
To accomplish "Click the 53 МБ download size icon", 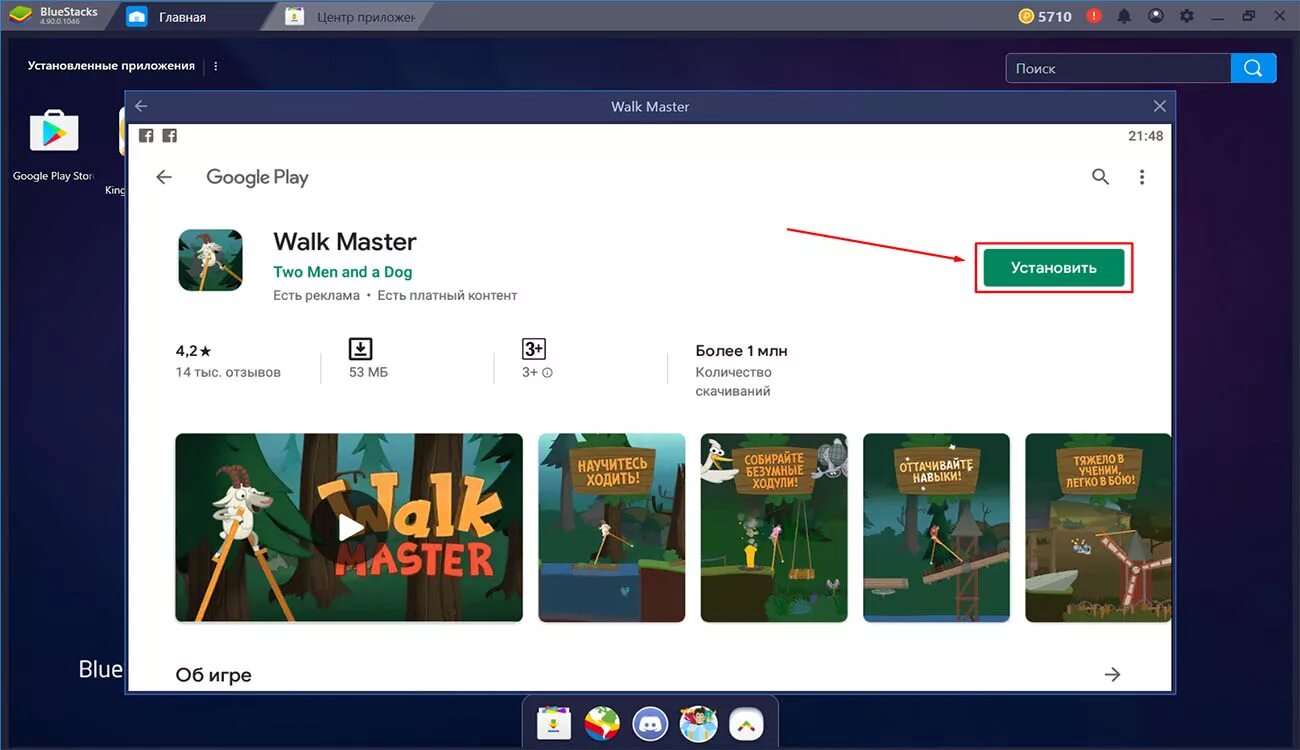I will [x=360, y=348].
